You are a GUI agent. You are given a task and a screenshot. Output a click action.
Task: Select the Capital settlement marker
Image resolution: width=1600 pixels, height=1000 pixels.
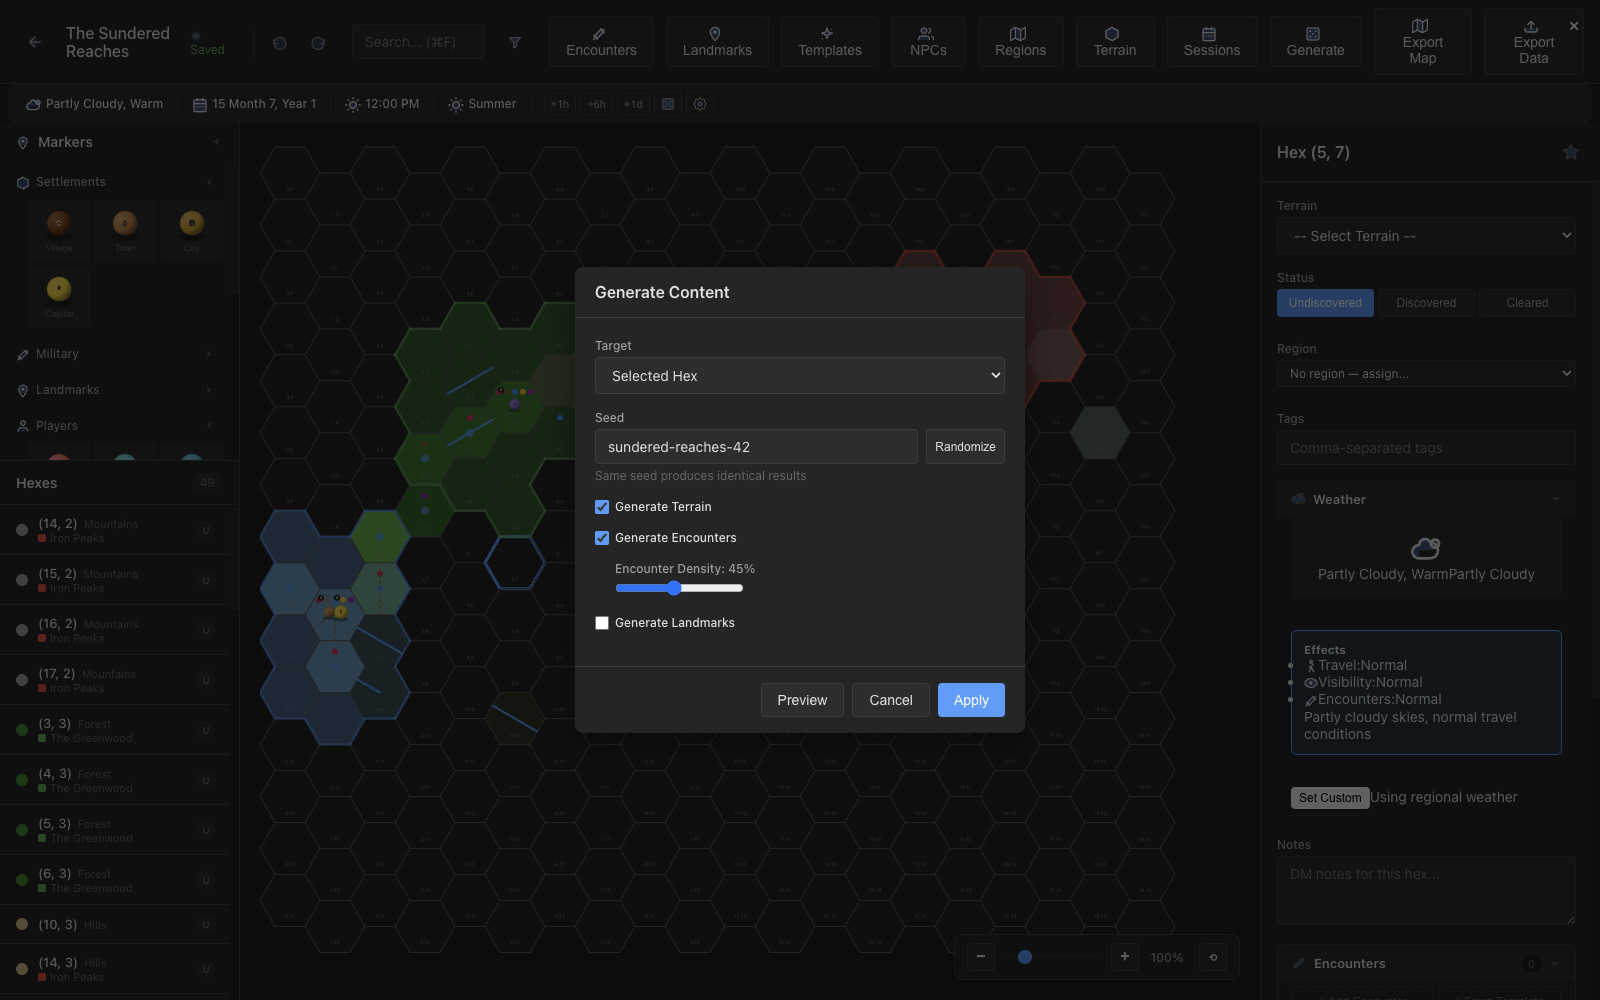(x=59, y=295)
